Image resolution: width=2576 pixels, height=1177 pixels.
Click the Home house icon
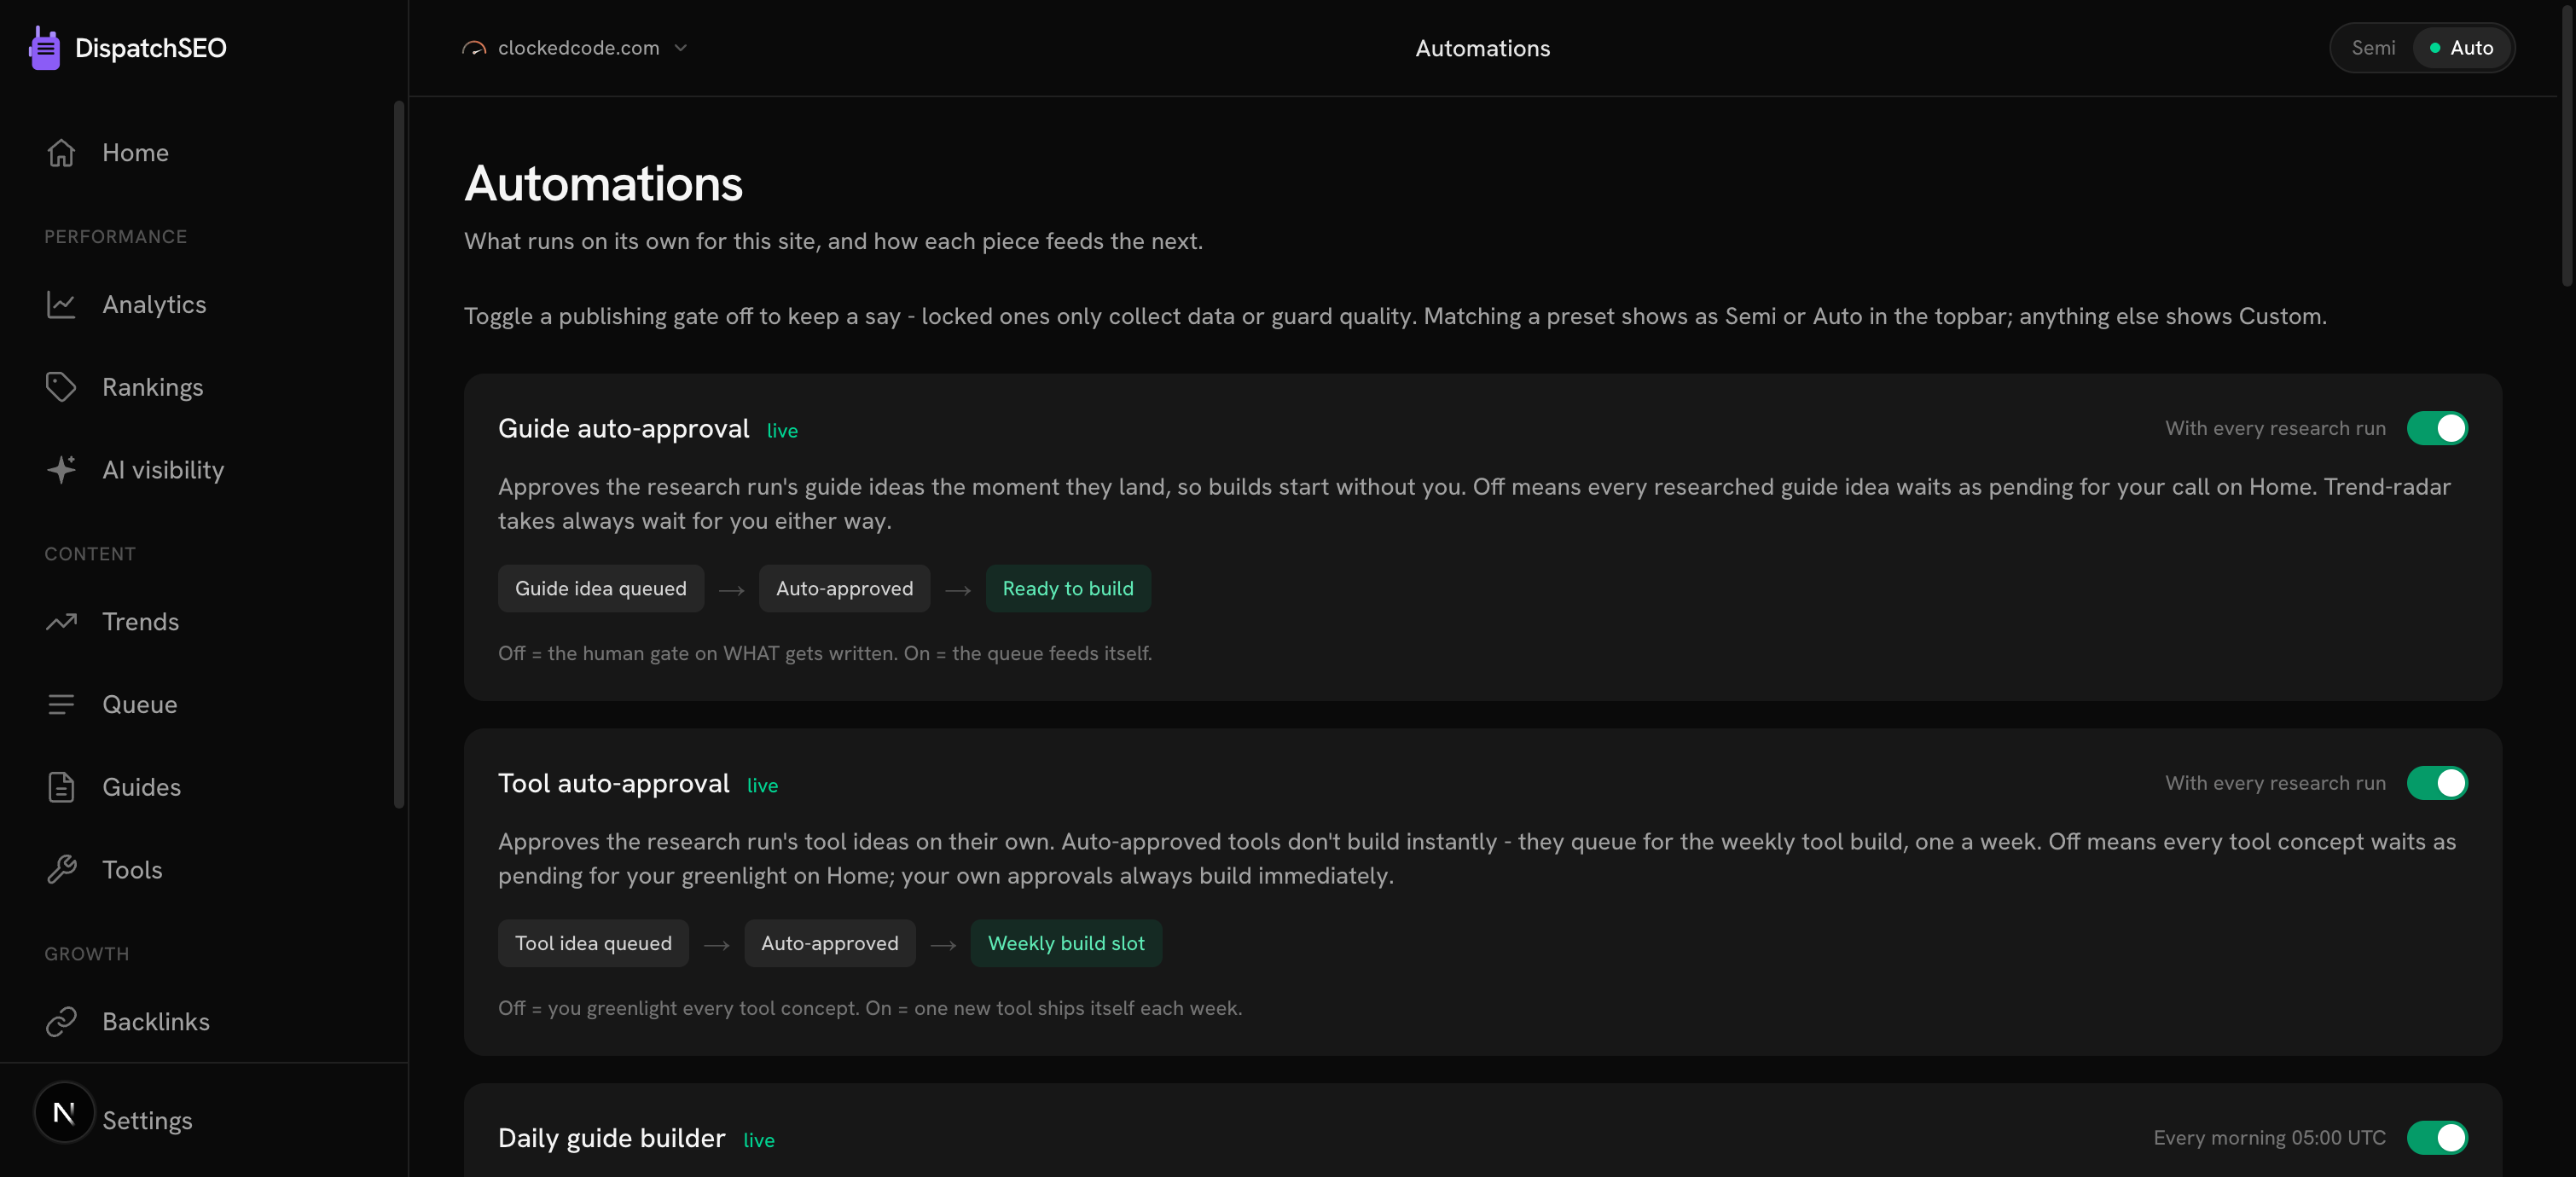(61, 153)
